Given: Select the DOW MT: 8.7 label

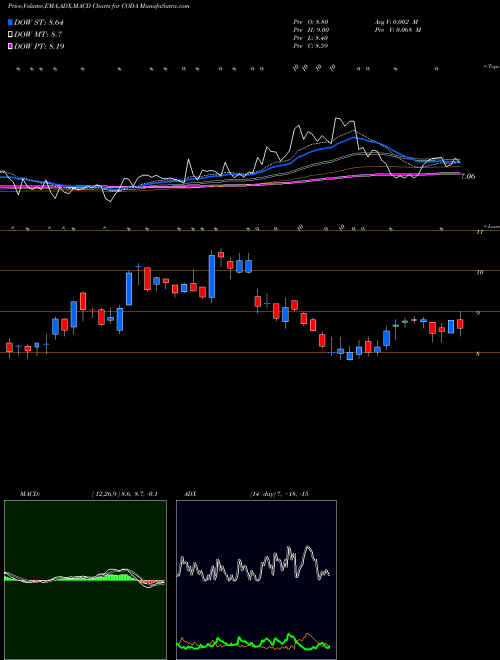Looking at the screenshot, I should pyautogui.click(x=38, y=35).
